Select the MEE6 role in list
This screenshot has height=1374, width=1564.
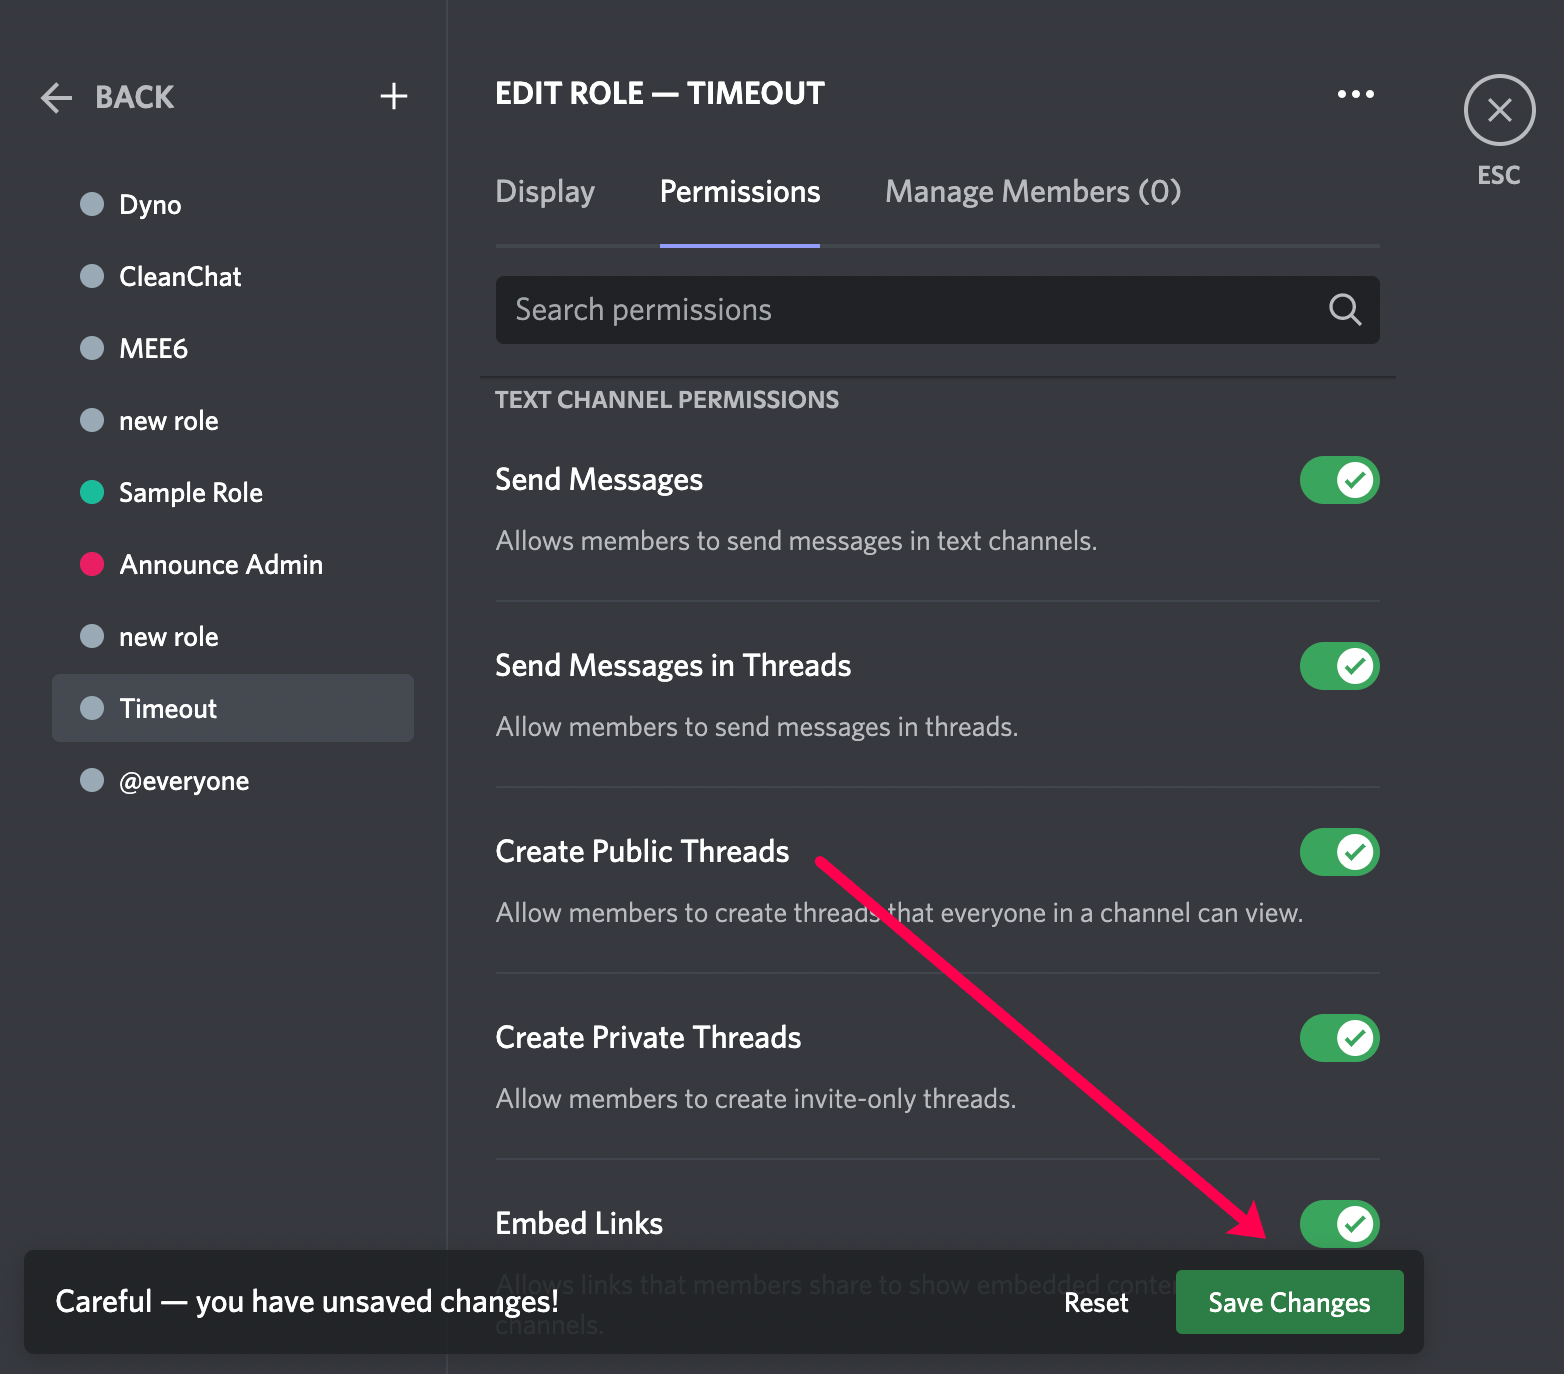point(153,349)
